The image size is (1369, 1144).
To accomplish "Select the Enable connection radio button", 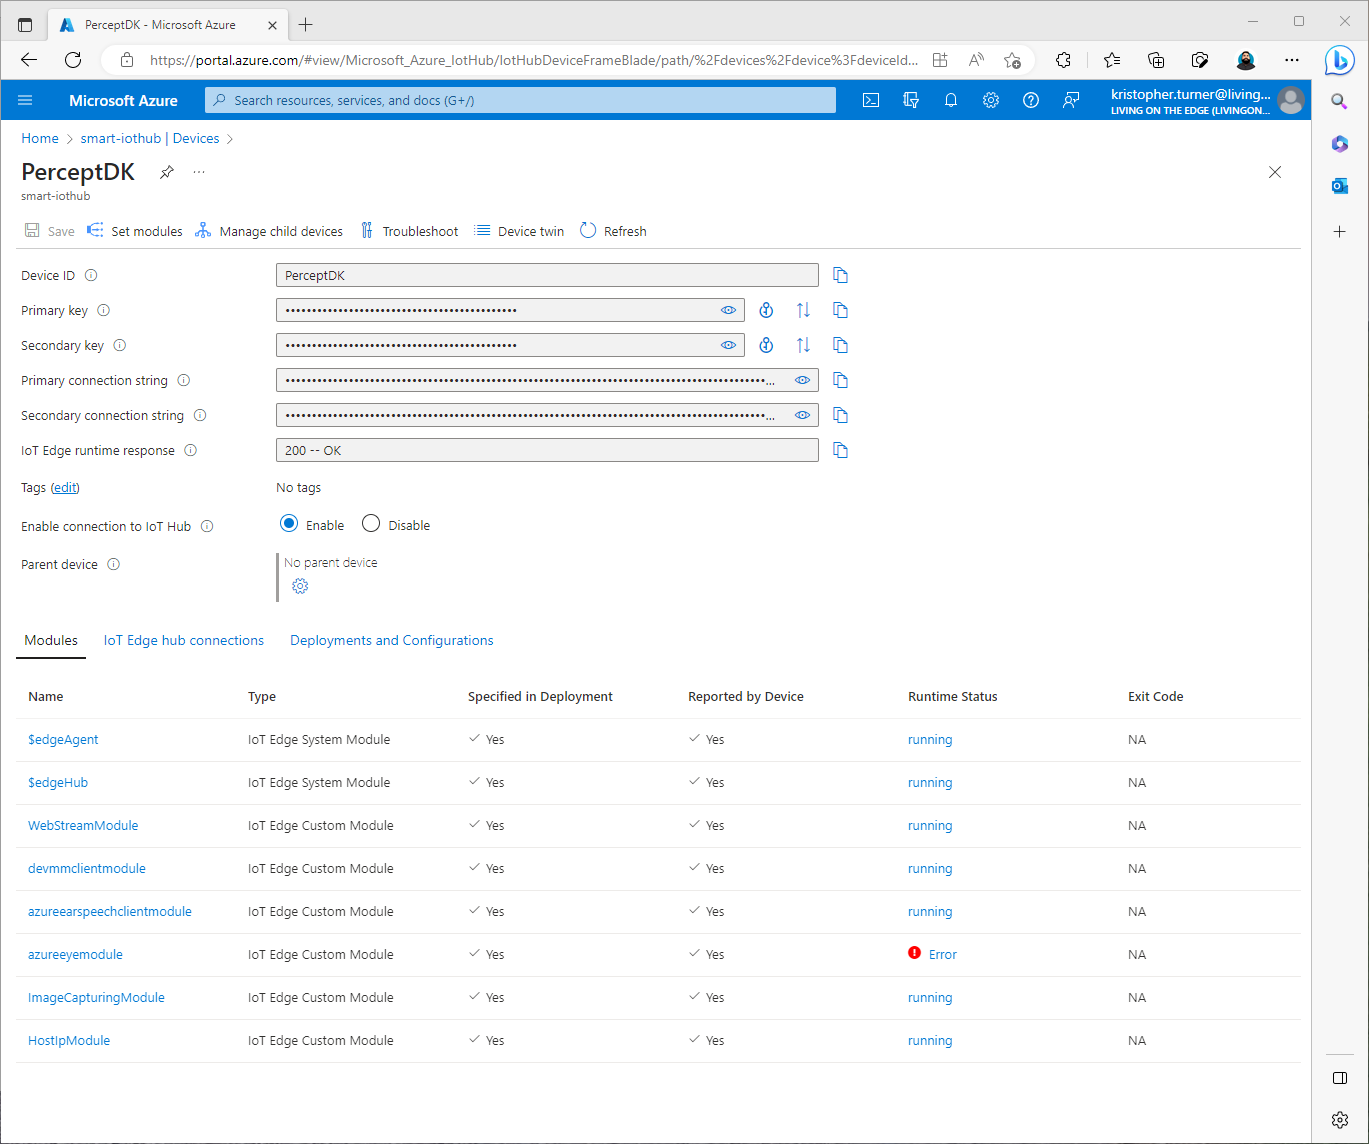I will click(289, 524).
